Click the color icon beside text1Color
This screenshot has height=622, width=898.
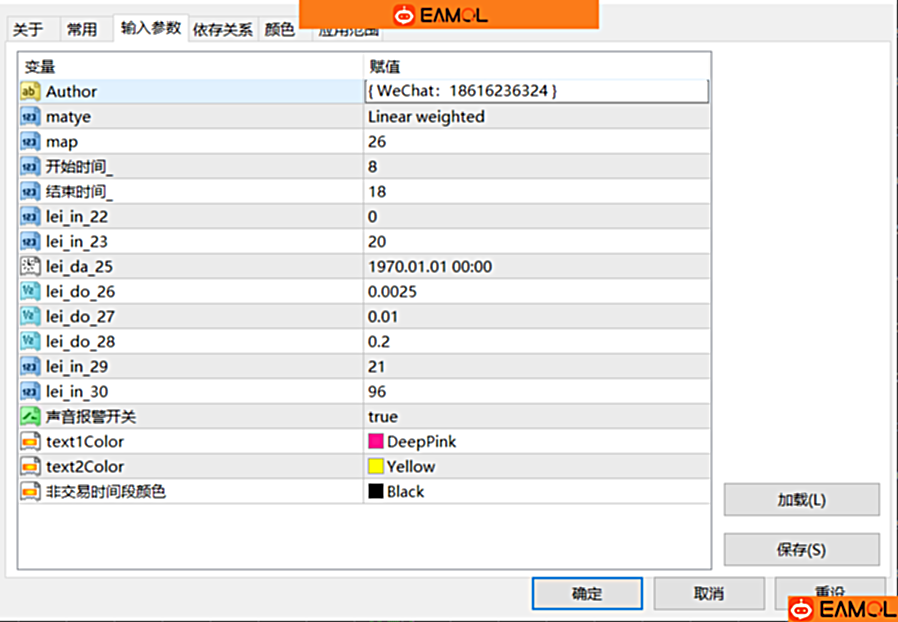coord(29,442)
